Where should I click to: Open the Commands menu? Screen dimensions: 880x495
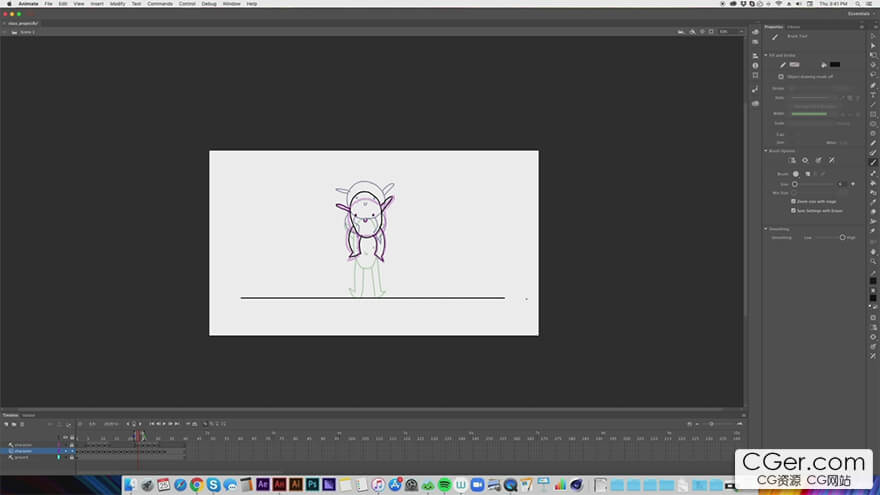(x=159, y=4)
